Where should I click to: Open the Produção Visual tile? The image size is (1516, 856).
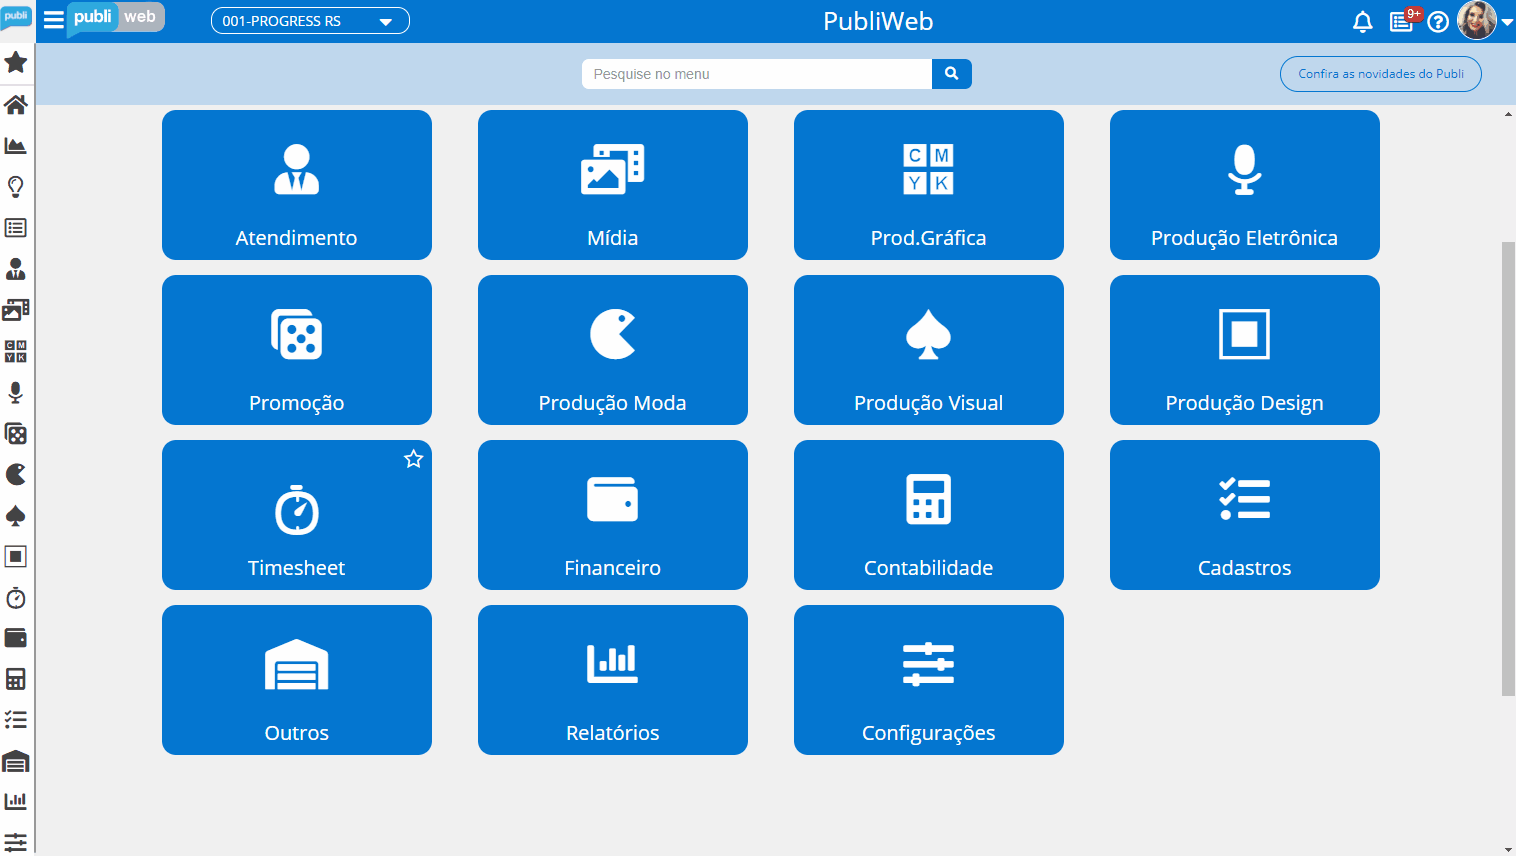tap(929, 350)
